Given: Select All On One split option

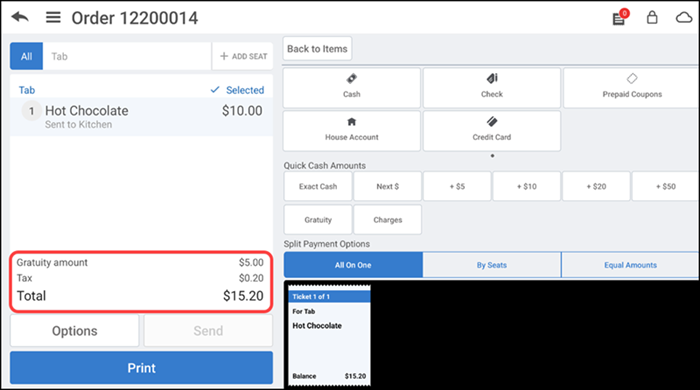Looking at the screenshot, I should click(x=353, y=265).
